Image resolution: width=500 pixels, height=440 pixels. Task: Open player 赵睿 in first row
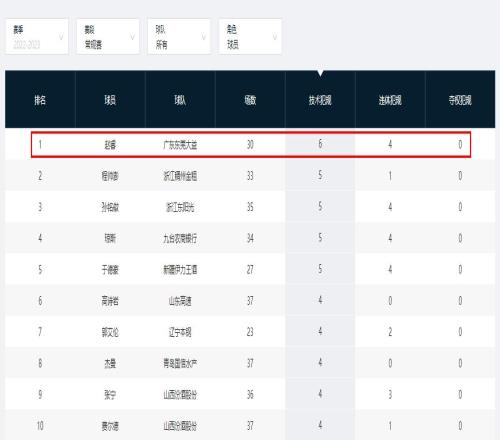pyautogui.click(x=110, y=145)
